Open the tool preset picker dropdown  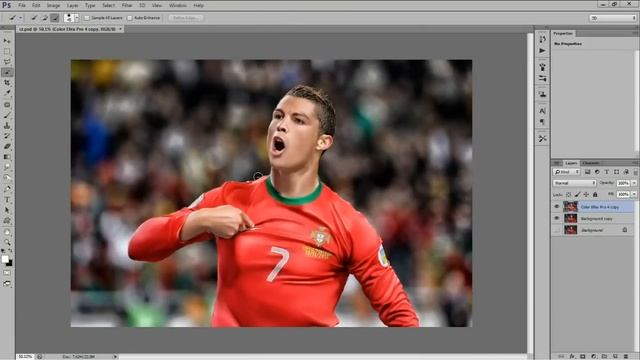[x=20, y=18]
